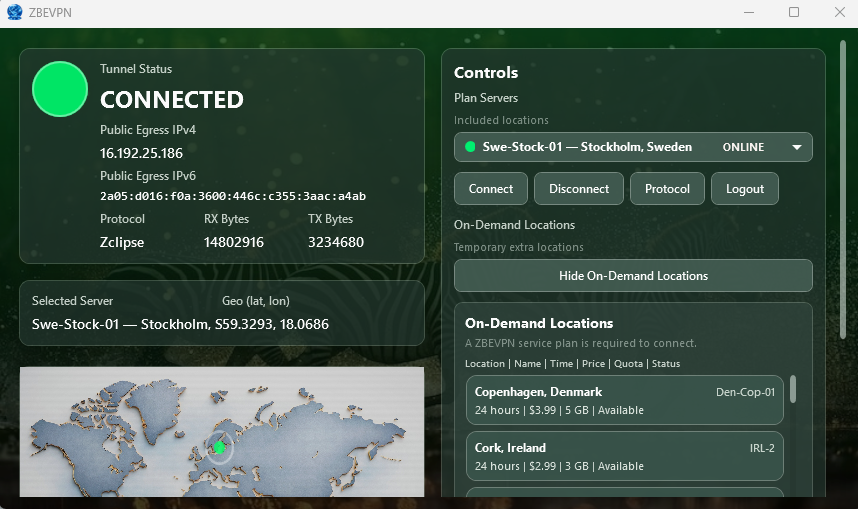
Task: Click the Tunnel Status label
Action: [x=136, y=69]
